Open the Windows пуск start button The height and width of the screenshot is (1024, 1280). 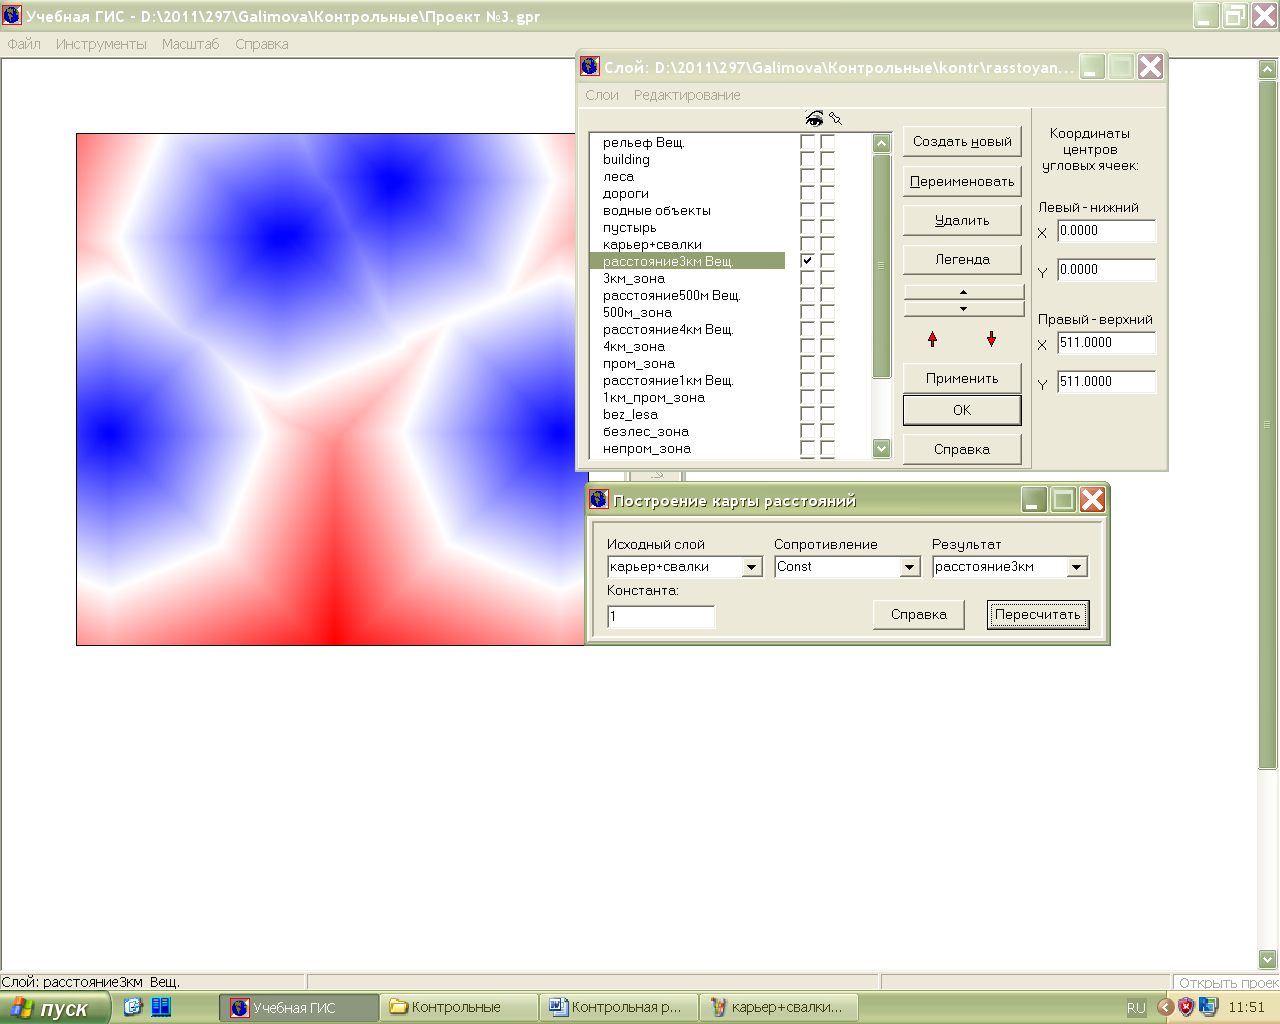(x=54, y=1008)
